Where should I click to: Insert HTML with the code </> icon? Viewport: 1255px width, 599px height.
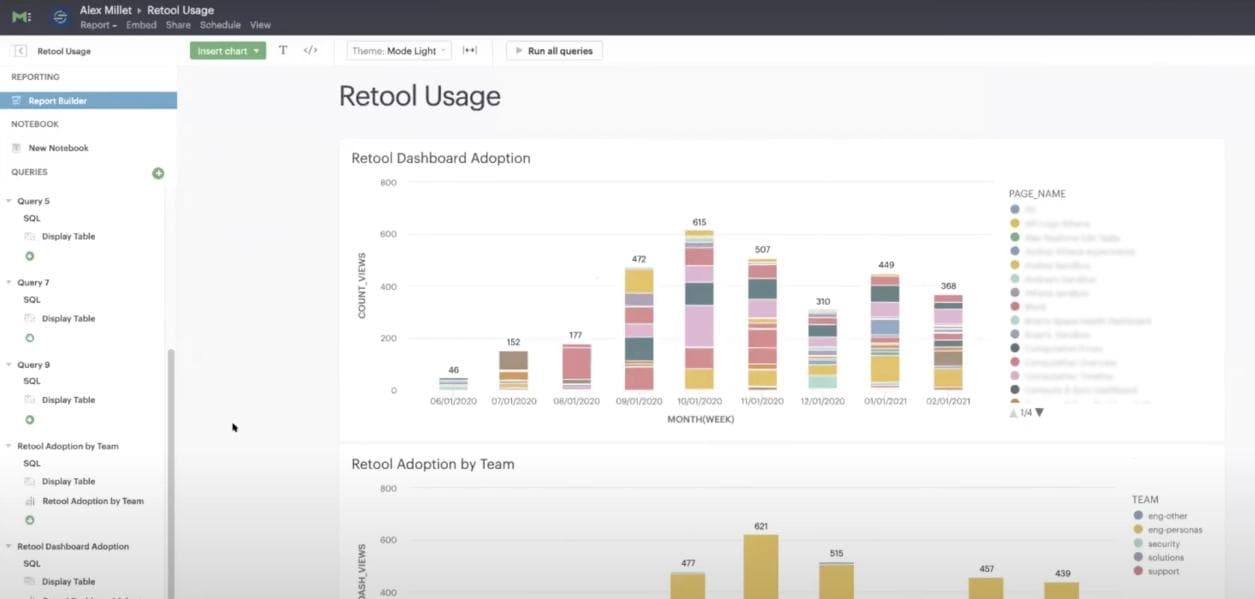(x=309, y=49)
